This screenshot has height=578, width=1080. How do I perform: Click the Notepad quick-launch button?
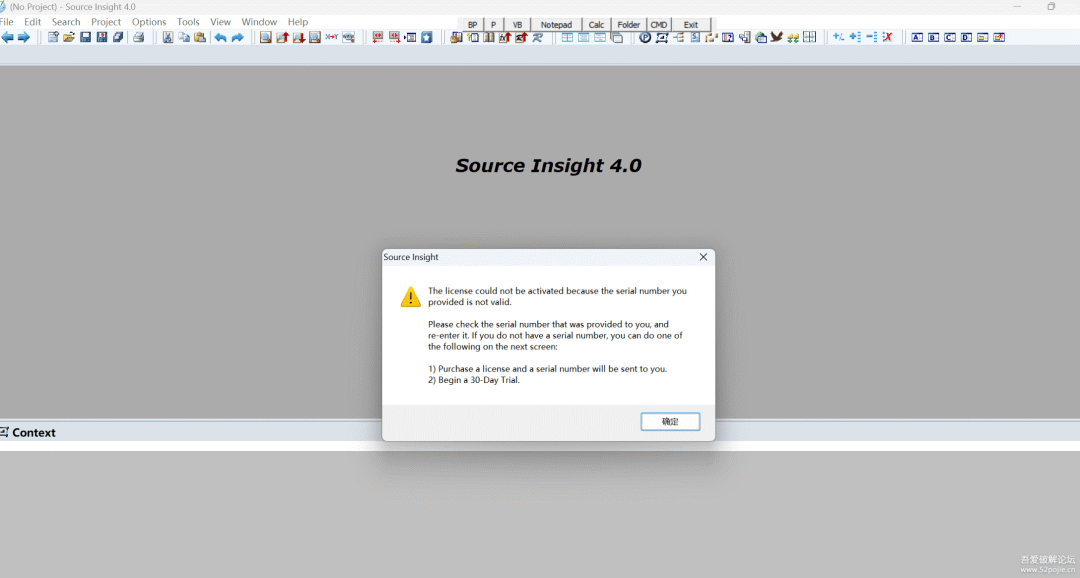click(556, 25)
